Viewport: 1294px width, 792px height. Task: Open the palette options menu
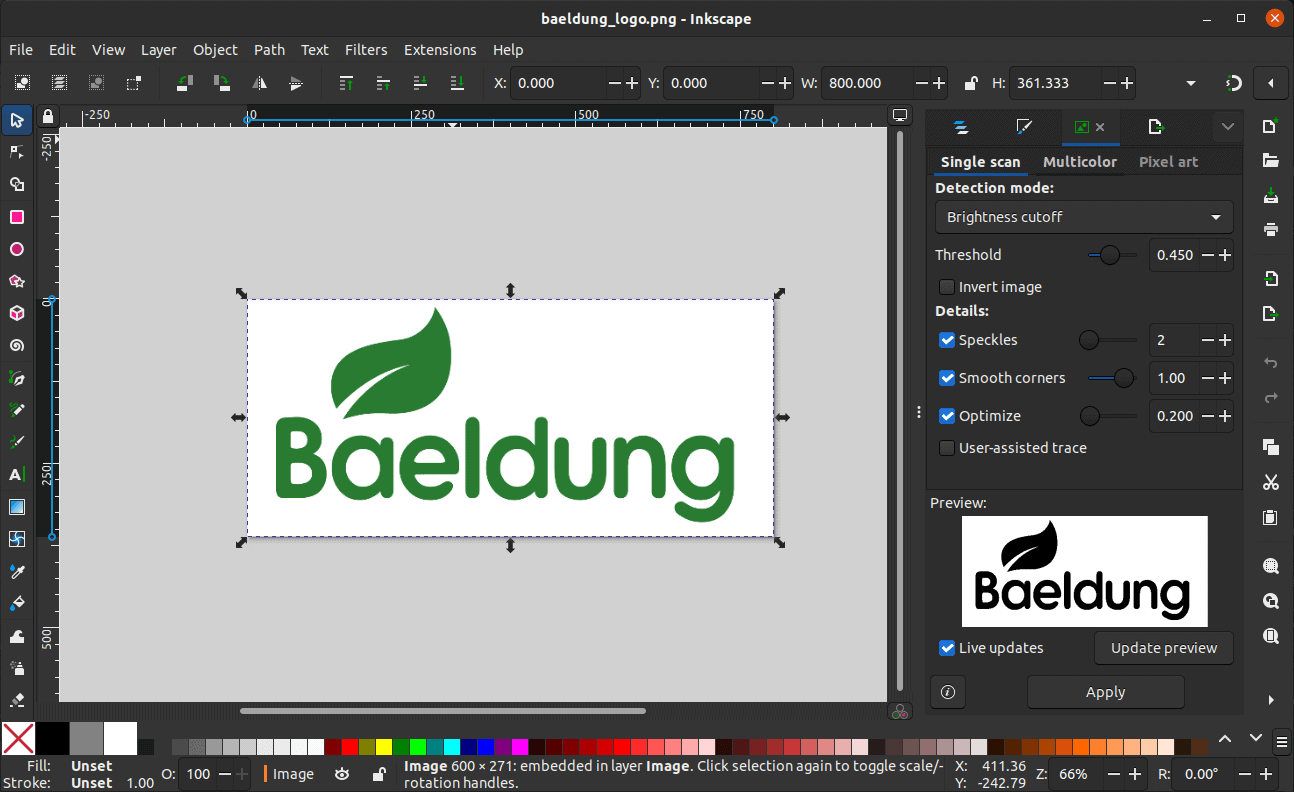pyautogui.click(x=1282, y=741)
